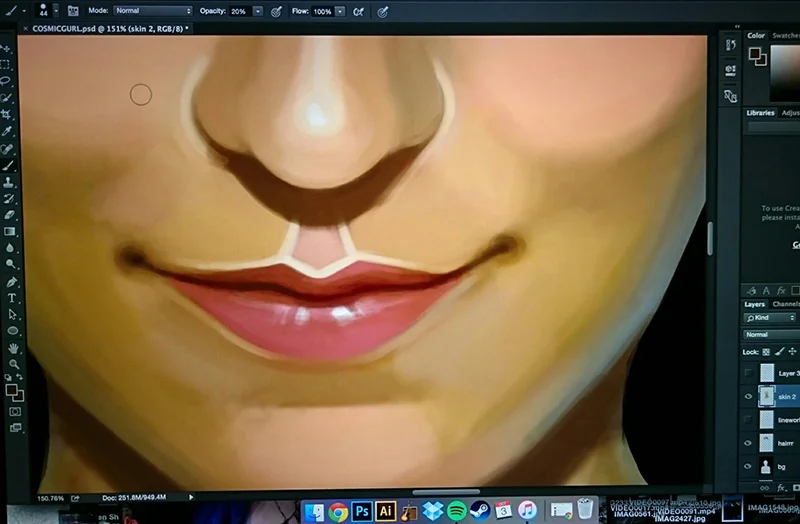Close the COSMICGURL.psd document tab
Viewport: 800px width, 524px height.
(x=26, y=29)
